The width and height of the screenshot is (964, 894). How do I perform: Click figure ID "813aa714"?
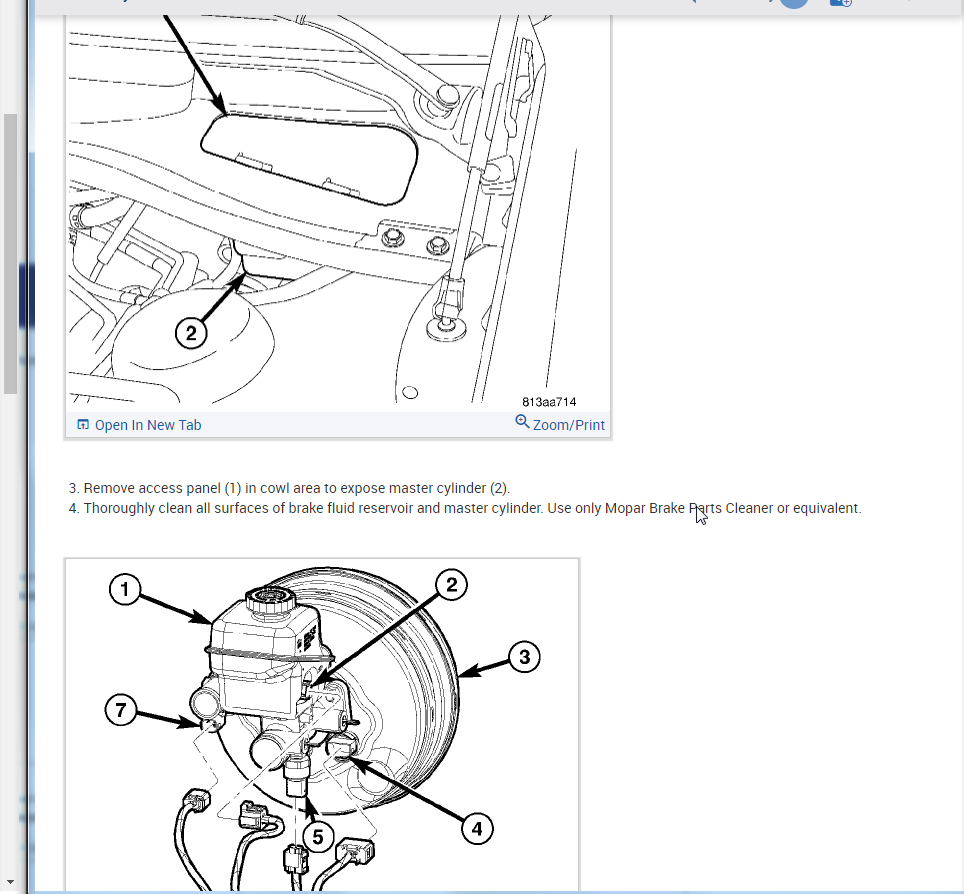point(549,402)
